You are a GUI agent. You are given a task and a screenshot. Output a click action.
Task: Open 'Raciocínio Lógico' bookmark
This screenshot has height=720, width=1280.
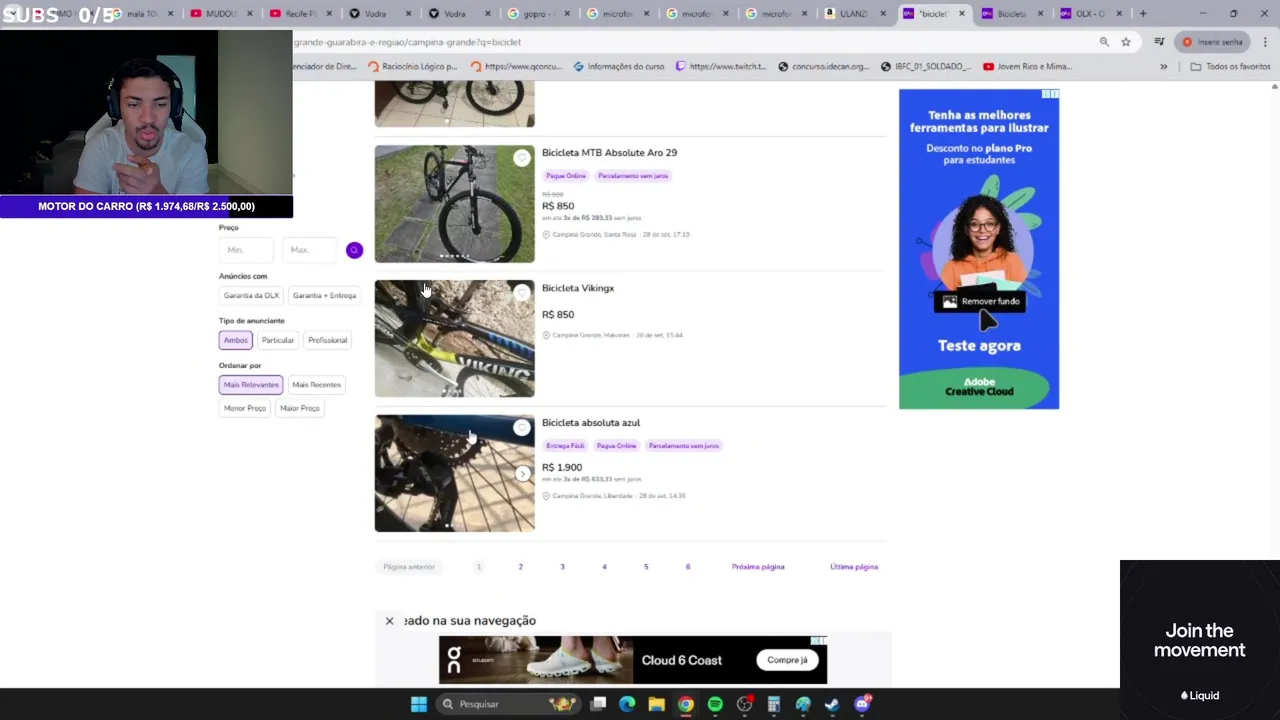tap(412, 67)
